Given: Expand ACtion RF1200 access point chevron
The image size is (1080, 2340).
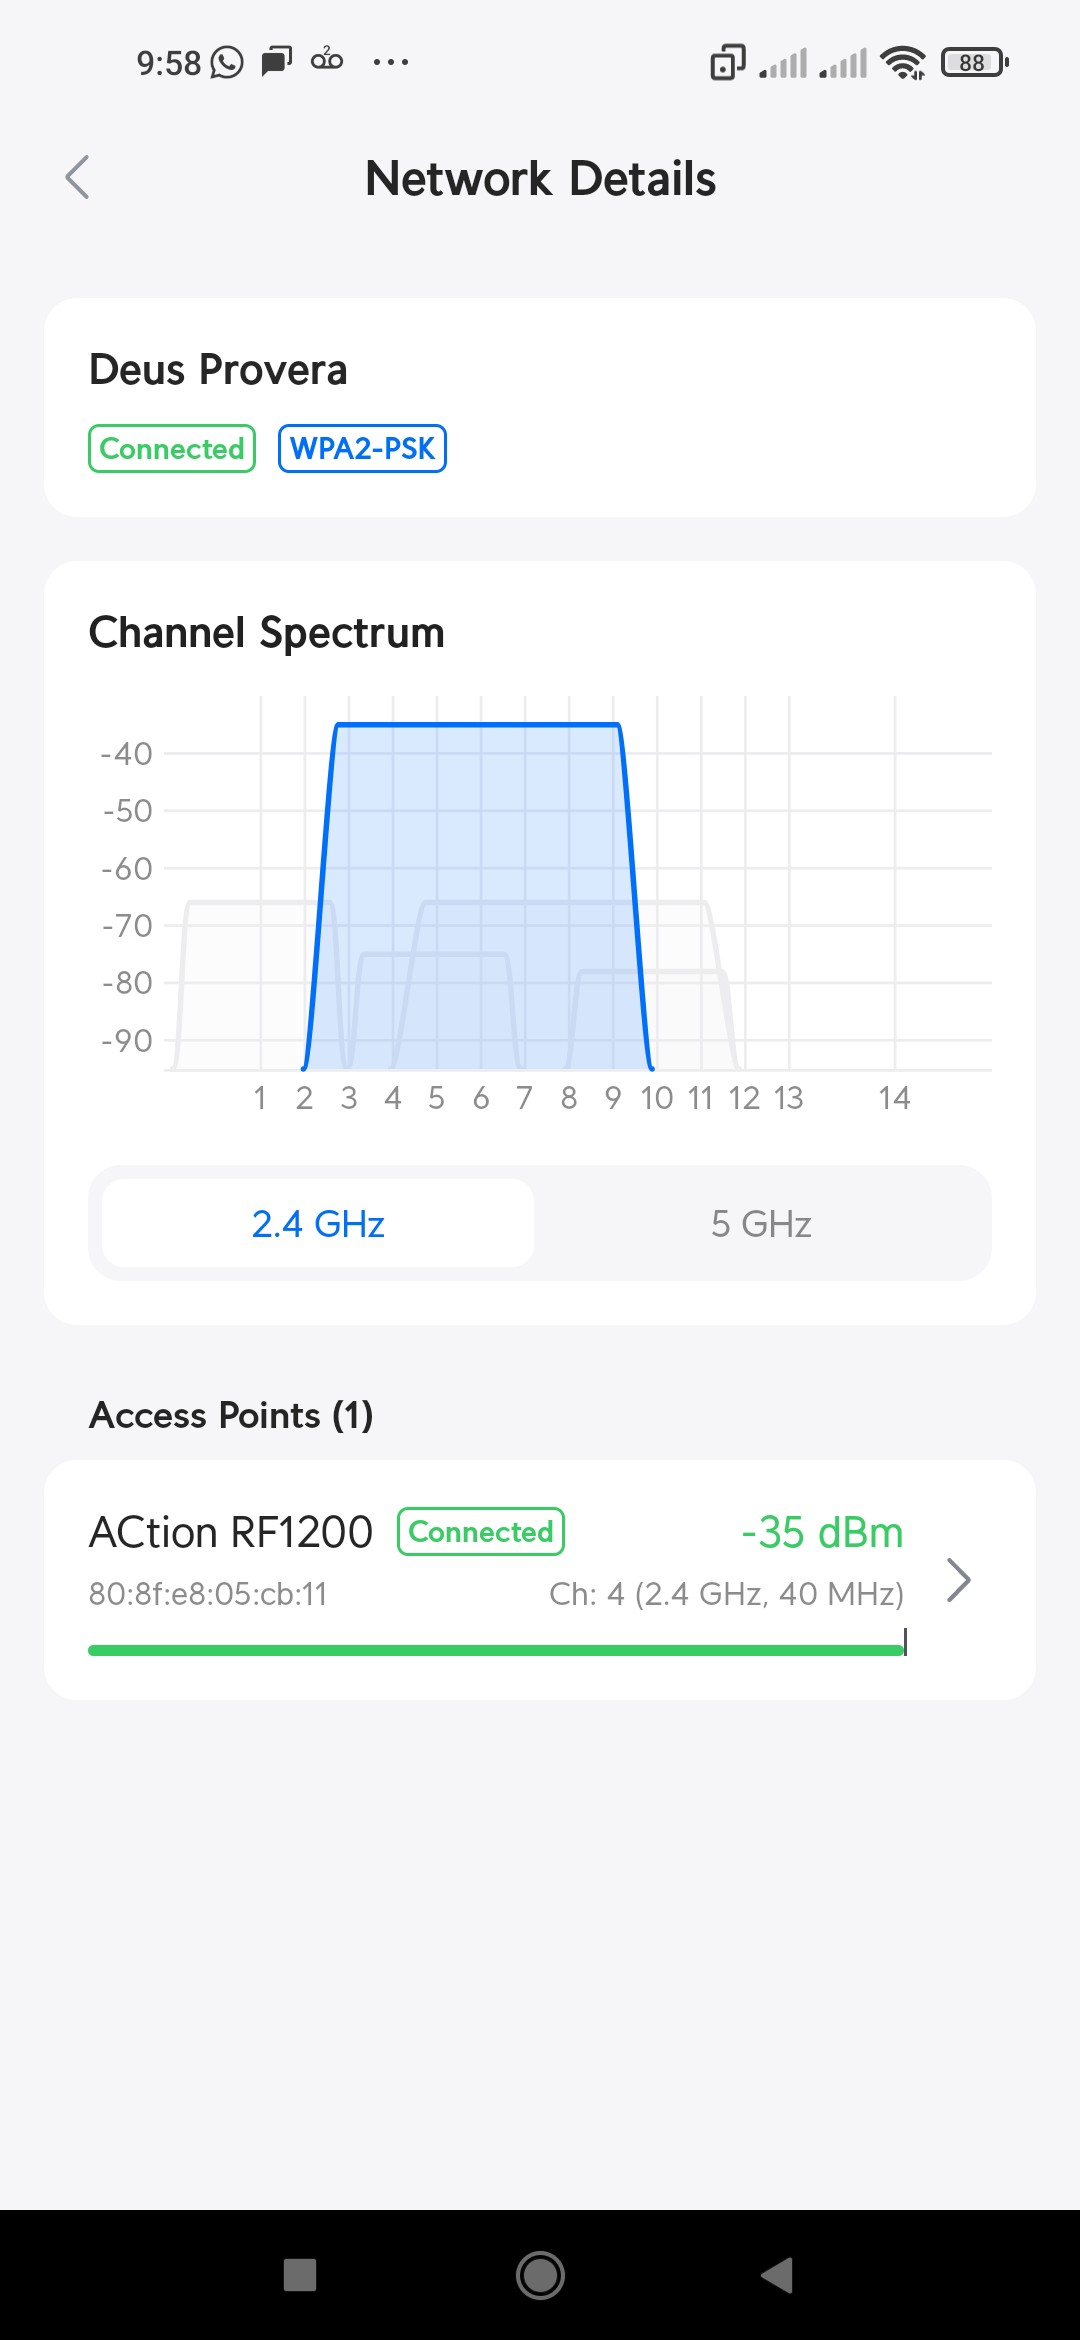Looking at the screenshot, I should pyautogui.click(x=958, y=1580).
